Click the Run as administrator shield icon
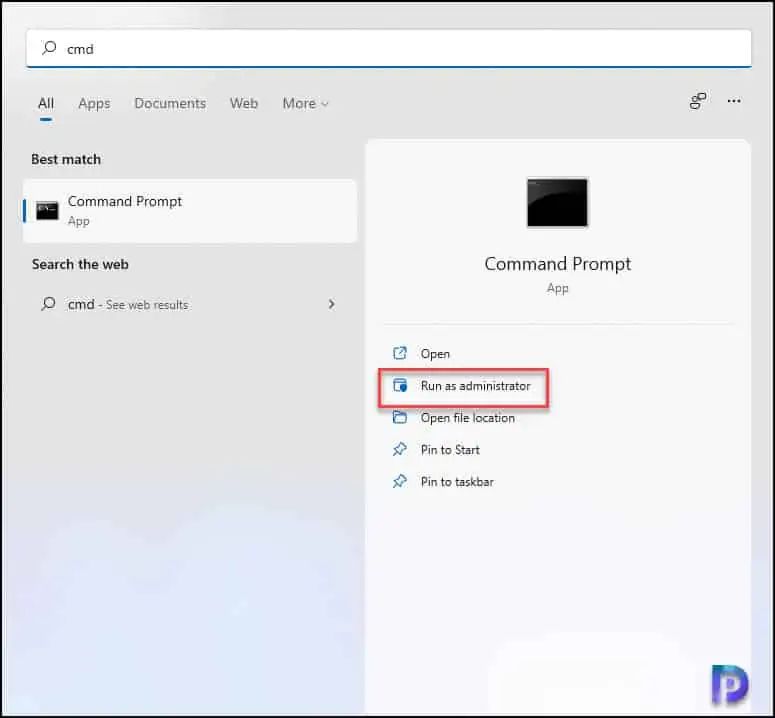Screen dimensions: 775x718 pos(400,386)
